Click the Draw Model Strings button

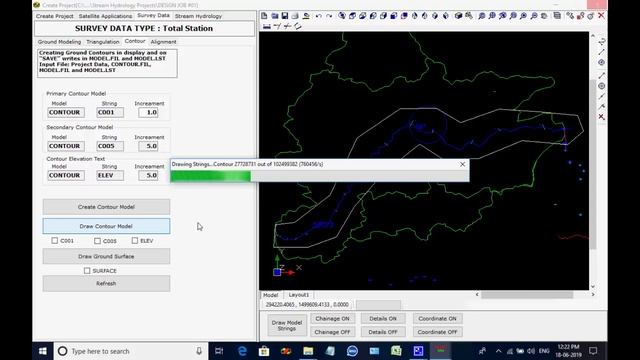287,325
